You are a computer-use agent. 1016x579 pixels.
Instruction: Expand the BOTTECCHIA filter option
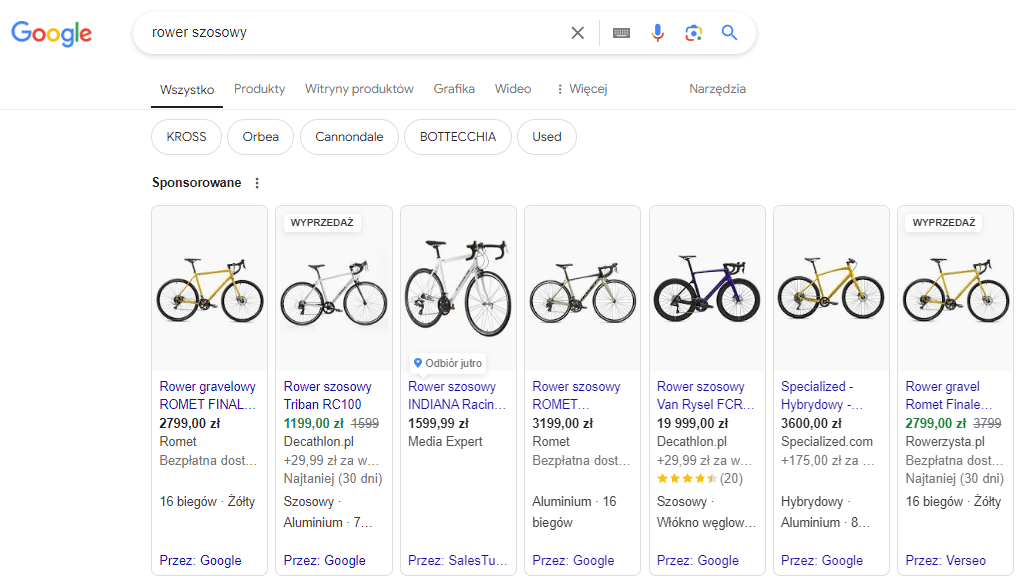coord(457,137)
